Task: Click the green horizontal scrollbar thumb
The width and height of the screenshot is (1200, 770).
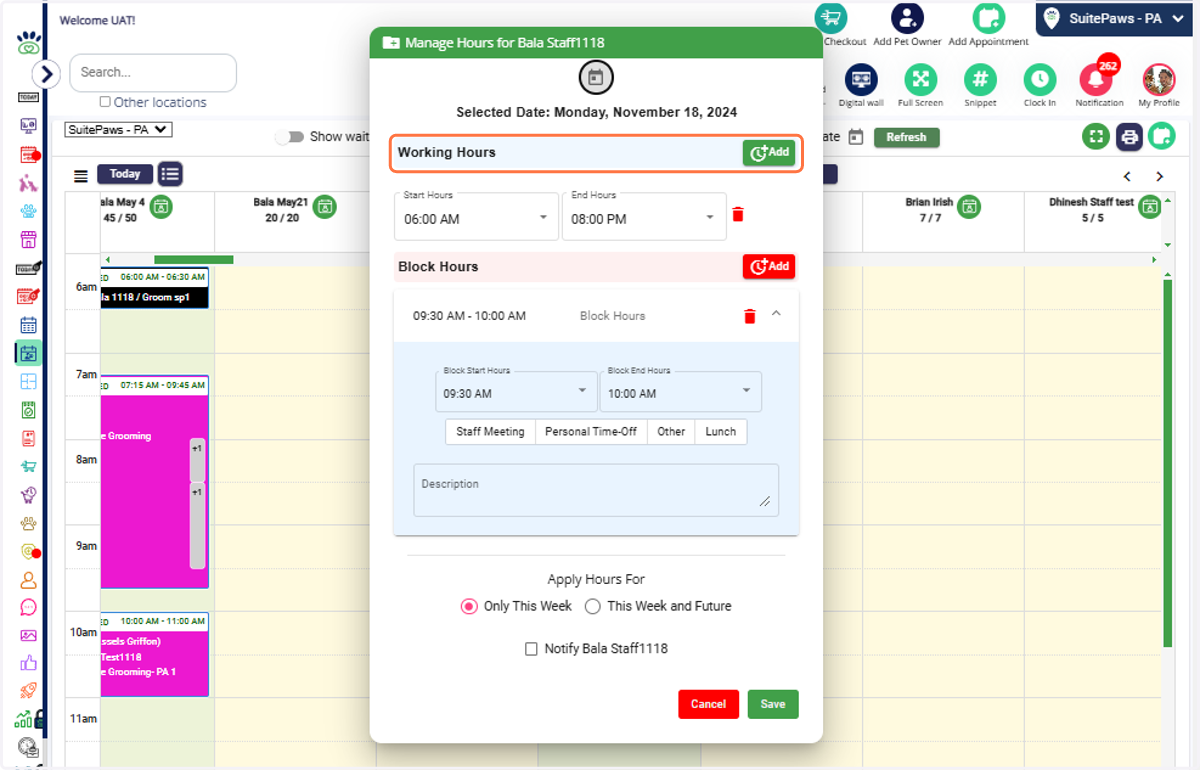Action: click(x=193, y=260)
